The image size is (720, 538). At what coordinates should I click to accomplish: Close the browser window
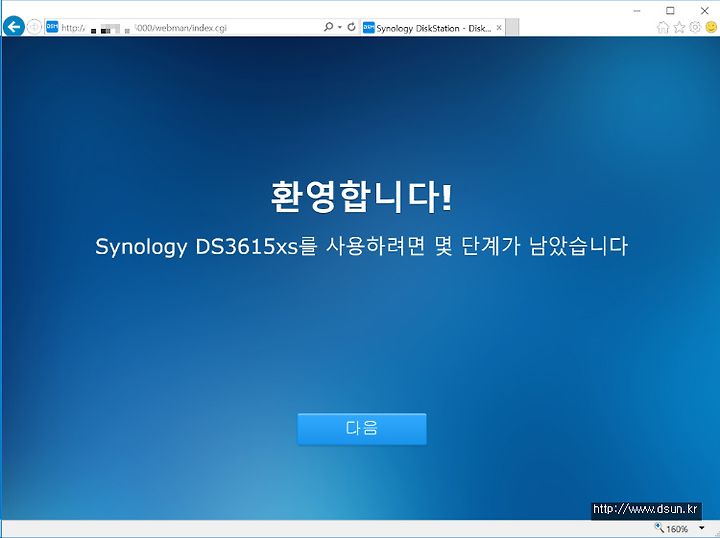704,11
